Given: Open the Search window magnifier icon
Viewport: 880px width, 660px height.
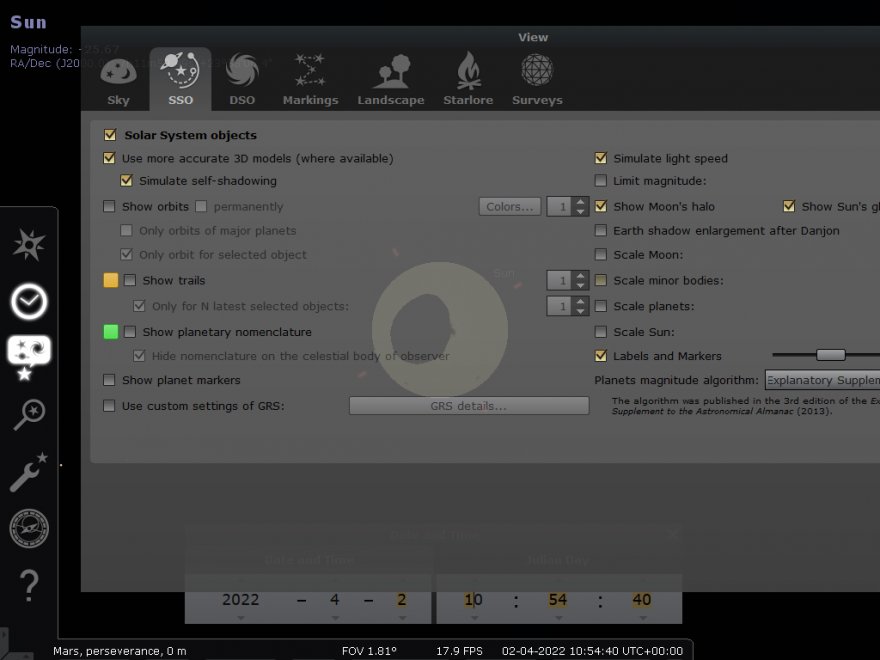Looking at the screenshot, I should click(x=29, y=414).
